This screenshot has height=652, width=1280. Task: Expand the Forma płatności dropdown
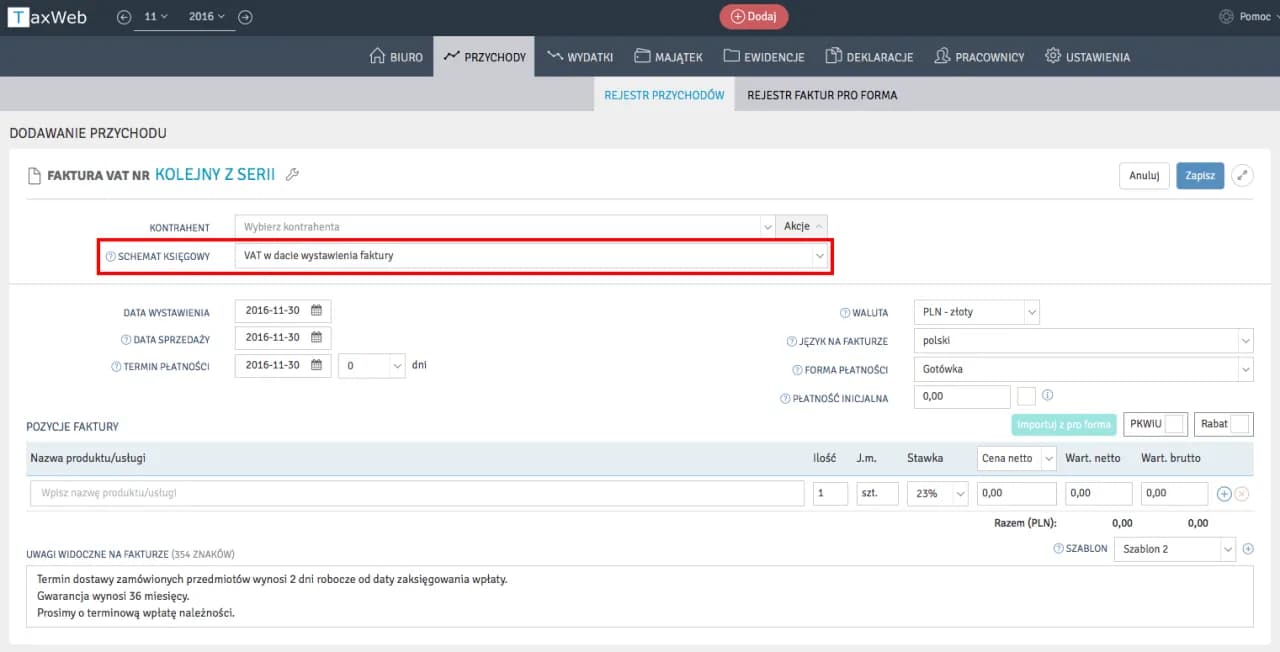pyautogui.click(x=1083, y=369)
